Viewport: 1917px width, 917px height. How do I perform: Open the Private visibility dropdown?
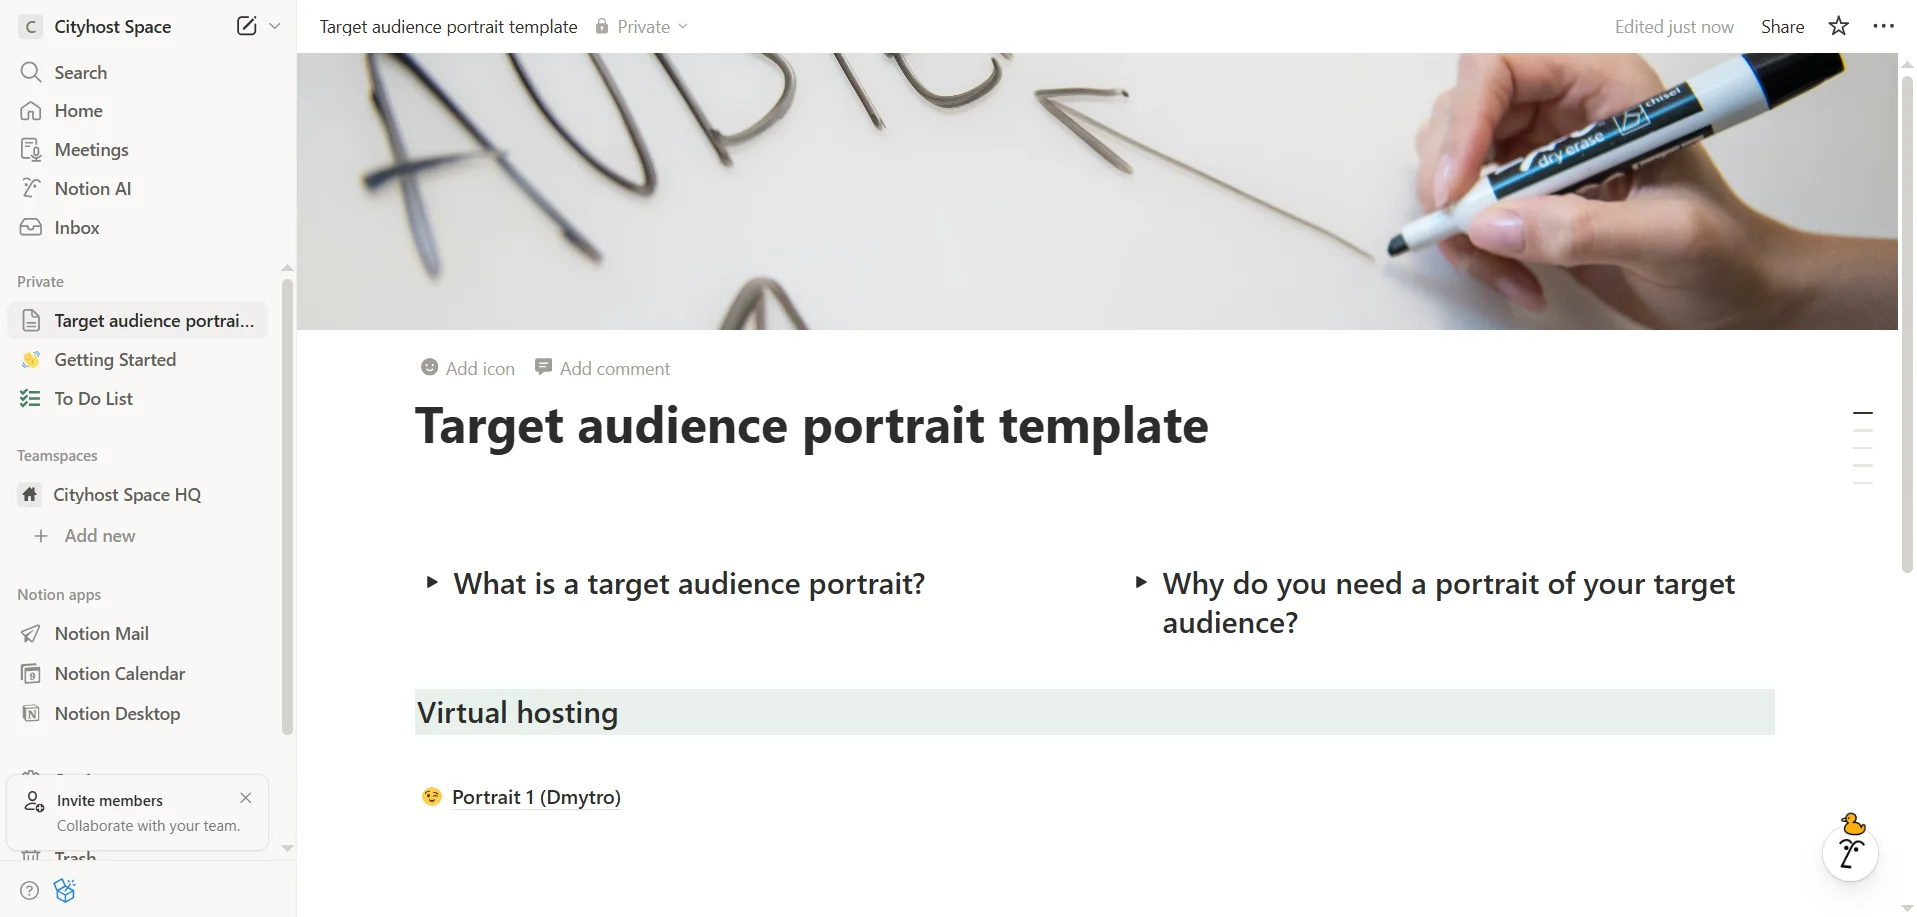tap(642, 27)
